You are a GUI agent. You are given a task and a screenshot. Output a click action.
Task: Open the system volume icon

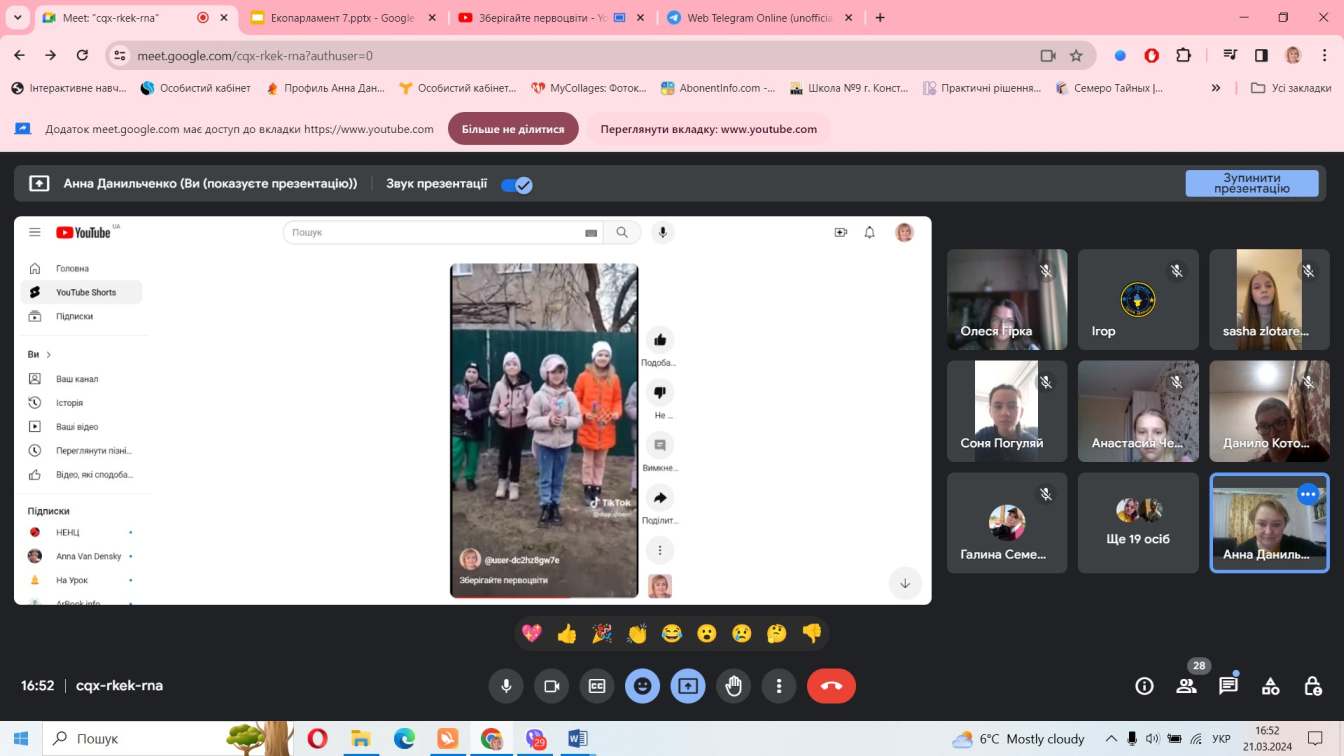1151,739
